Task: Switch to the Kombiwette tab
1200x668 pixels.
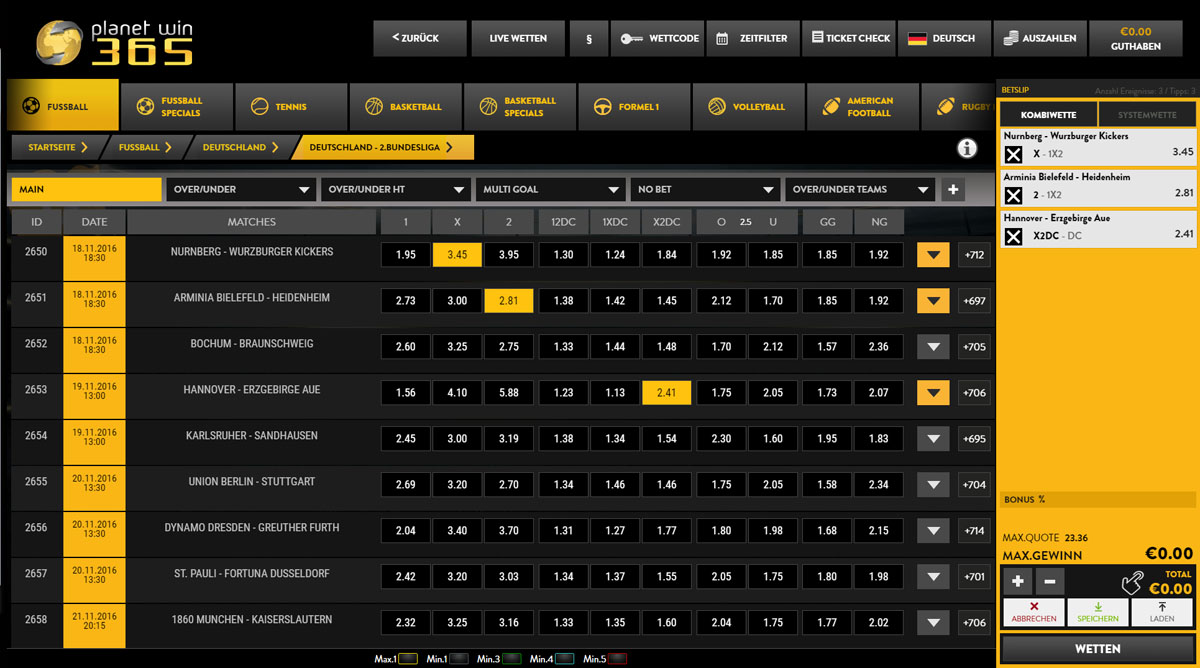Action: pyautogui.click(x=1049, y=115)
